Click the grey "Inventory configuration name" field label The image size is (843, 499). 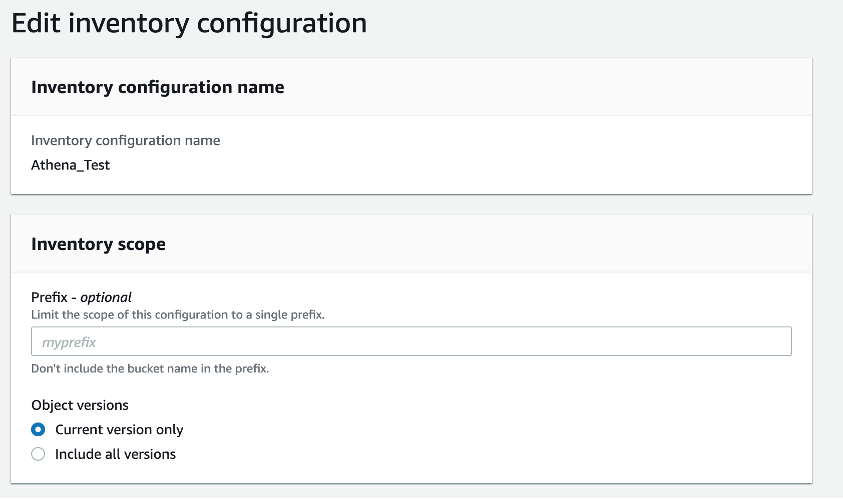126,141
